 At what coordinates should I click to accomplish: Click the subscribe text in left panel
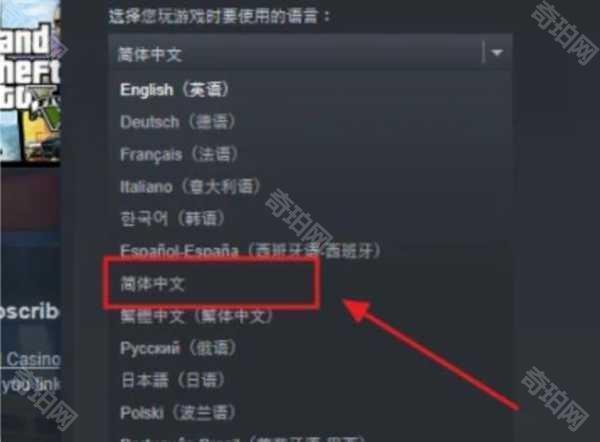[29, 312]
